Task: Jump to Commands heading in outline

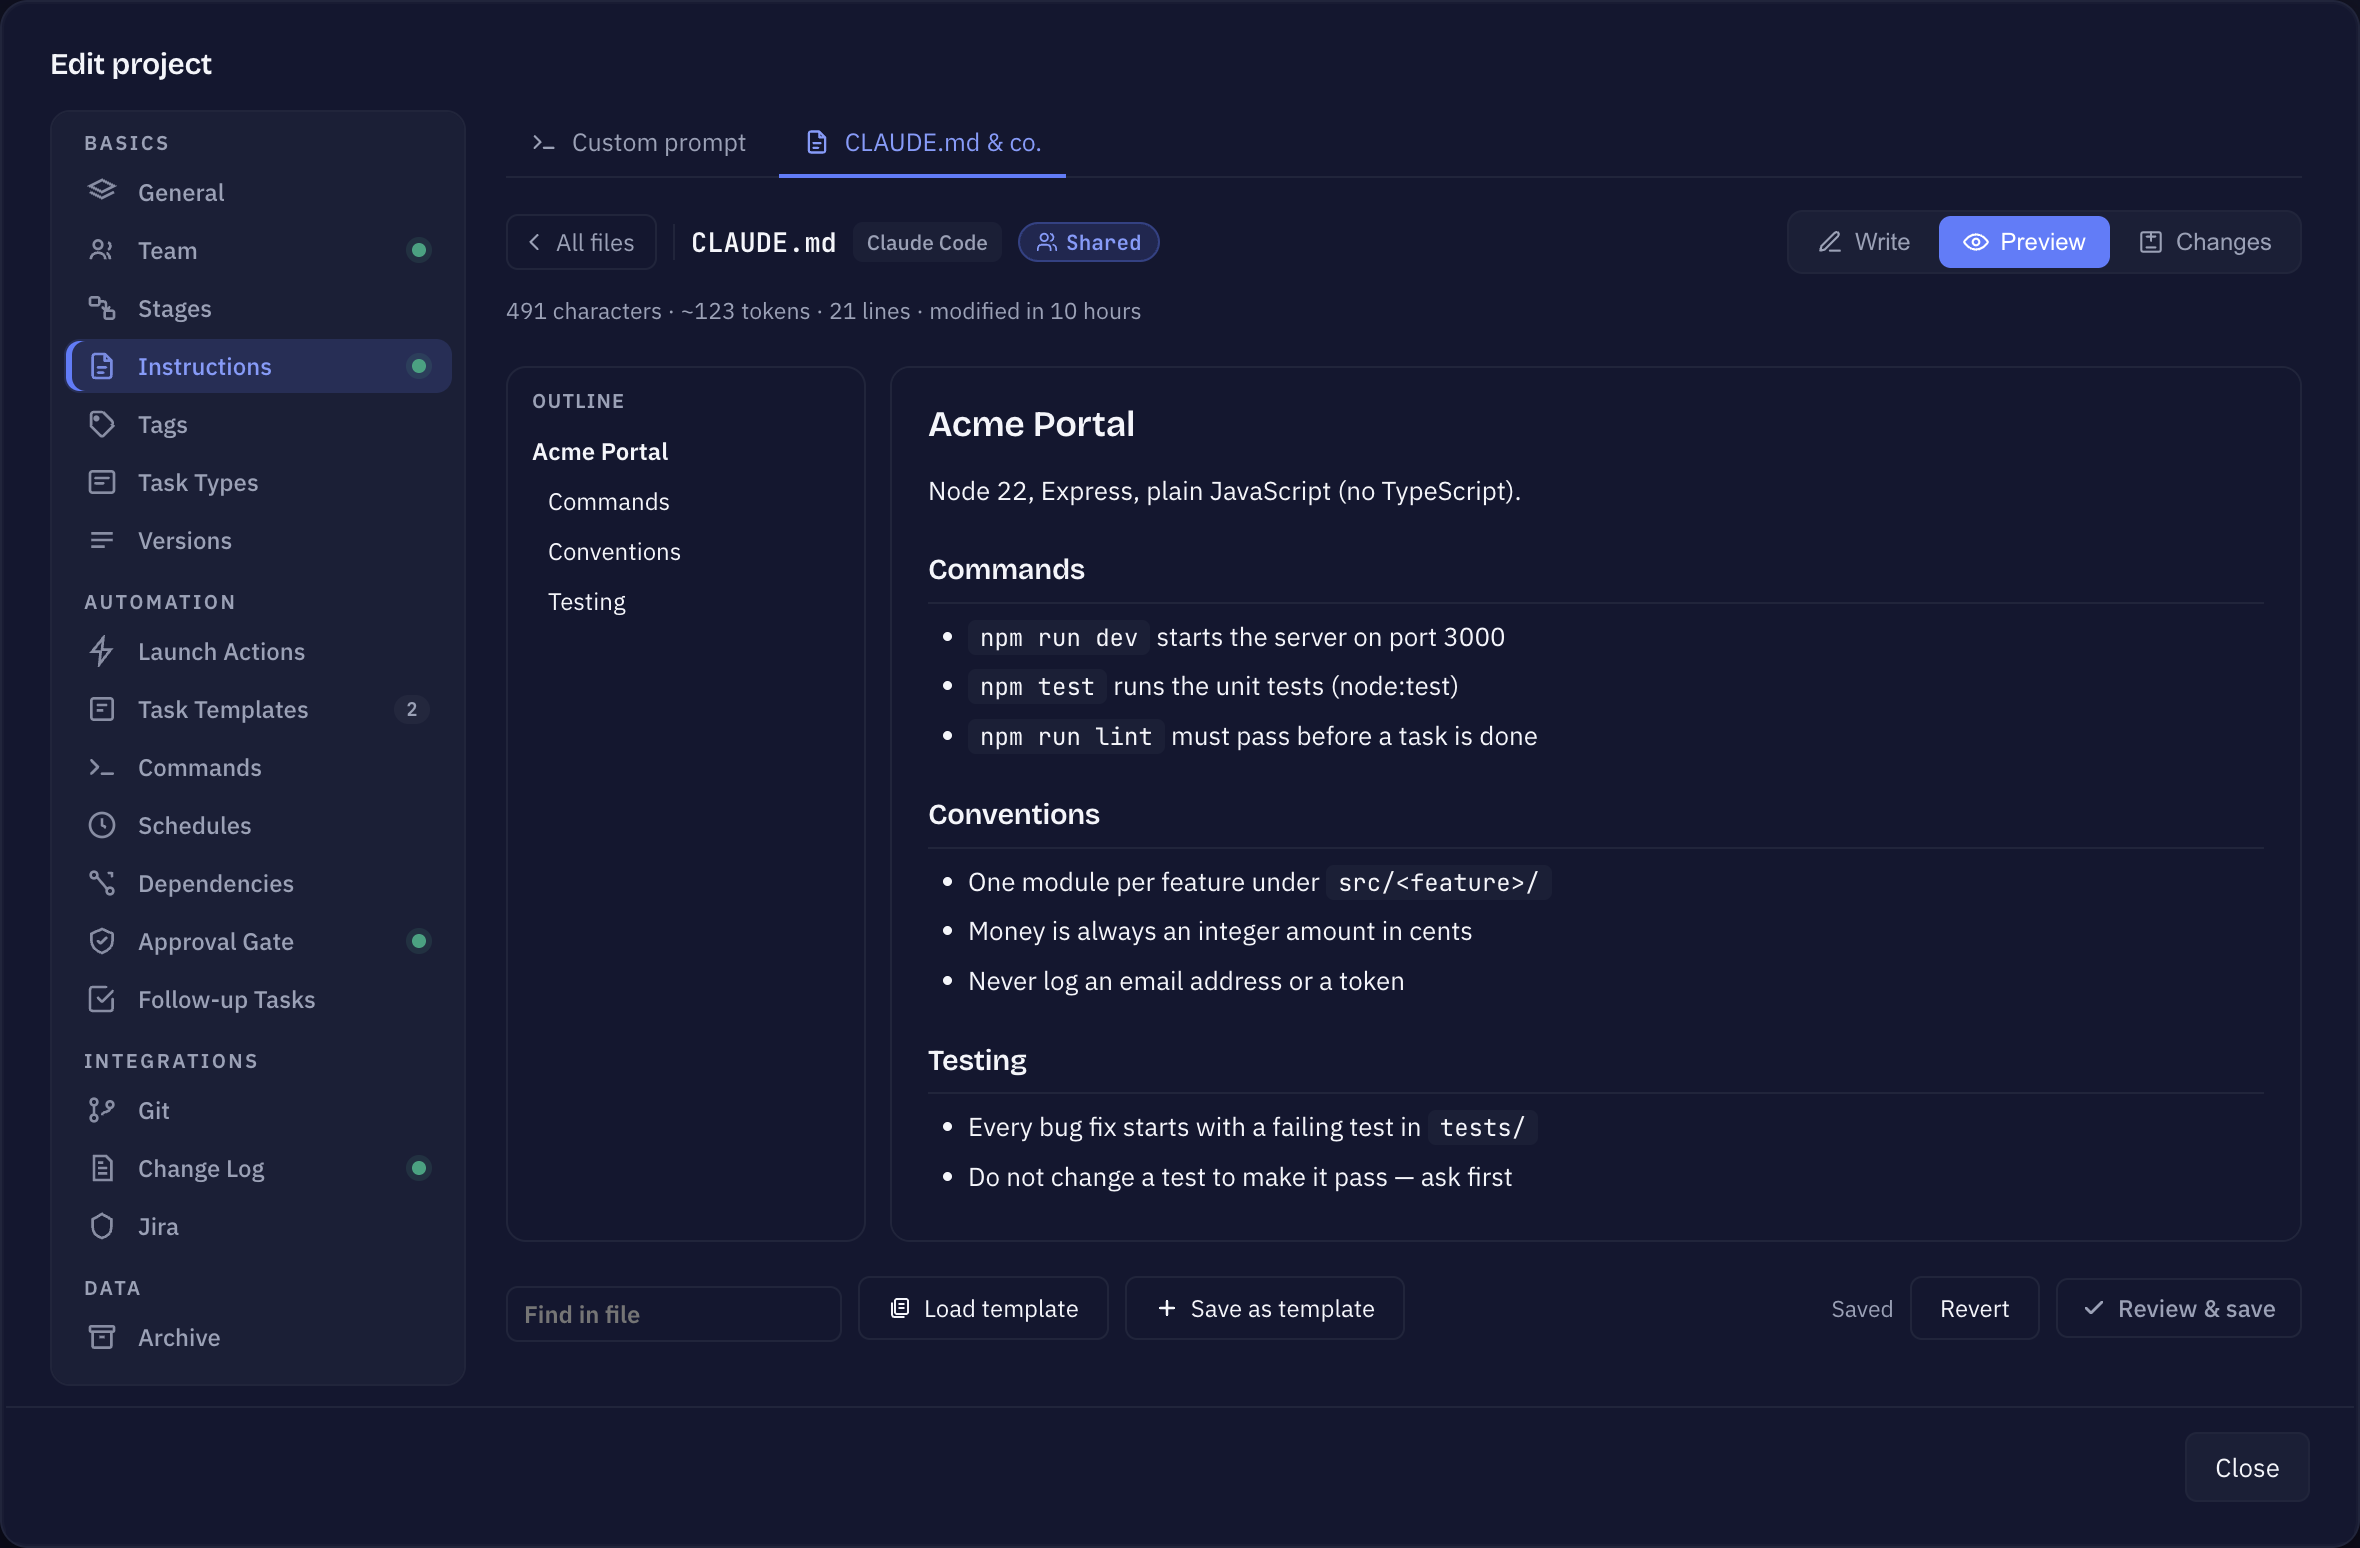Action: coord(609,501)
